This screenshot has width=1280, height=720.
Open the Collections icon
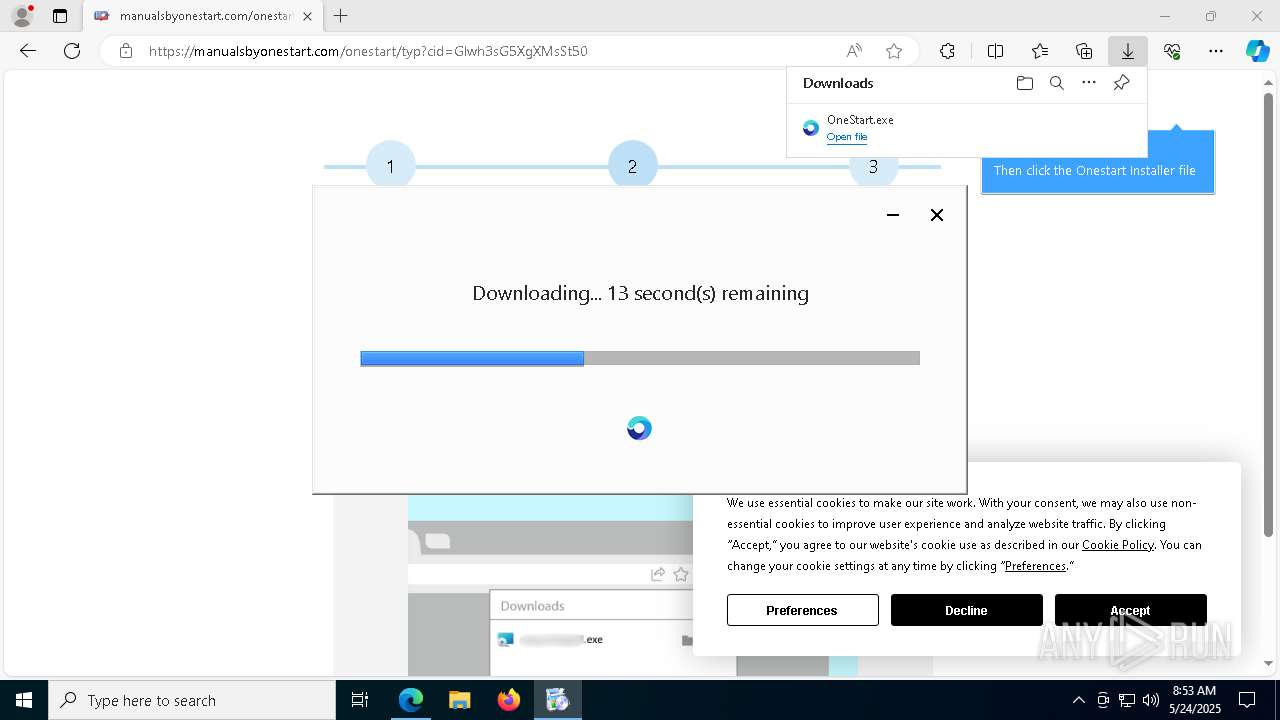coord(1084,51)
